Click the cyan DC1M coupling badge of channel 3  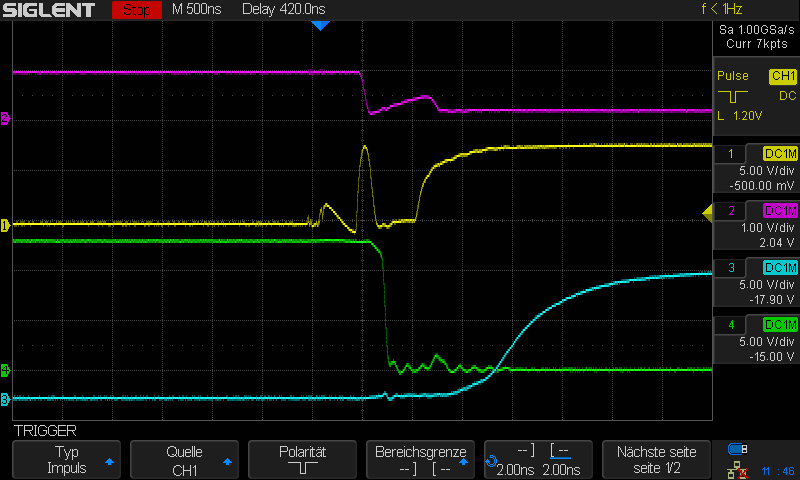point(780,268)
